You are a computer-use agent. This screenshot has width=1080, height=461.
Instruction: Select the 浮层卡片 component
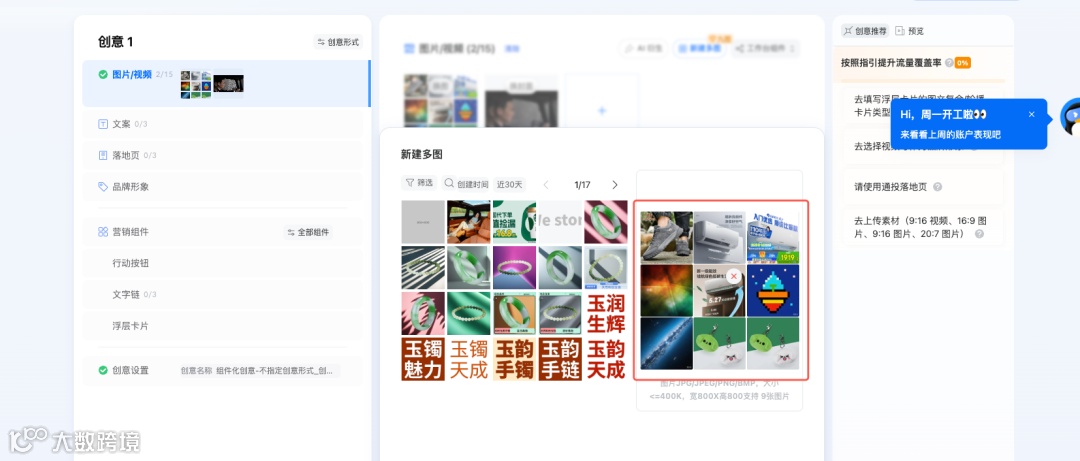(x=222, y=325)
